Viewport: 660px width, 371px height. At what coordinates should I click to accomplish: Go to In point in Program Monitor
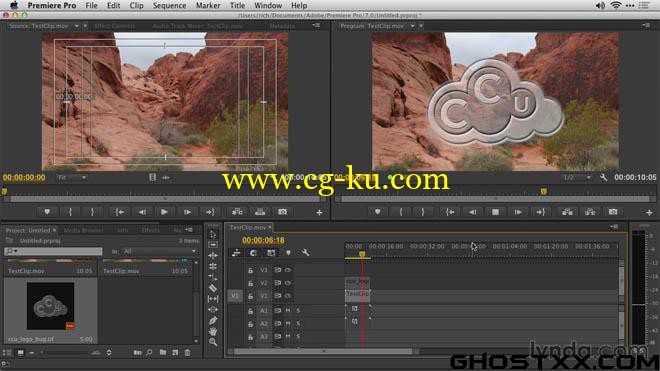450,212
